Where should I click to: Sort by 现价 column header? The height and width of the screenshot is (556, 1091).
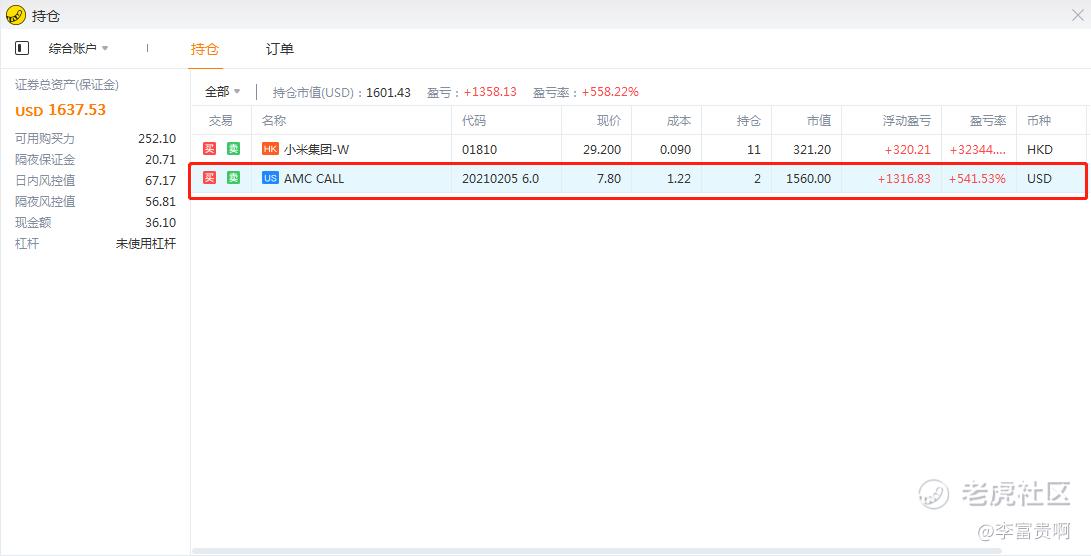pos(609,120)
